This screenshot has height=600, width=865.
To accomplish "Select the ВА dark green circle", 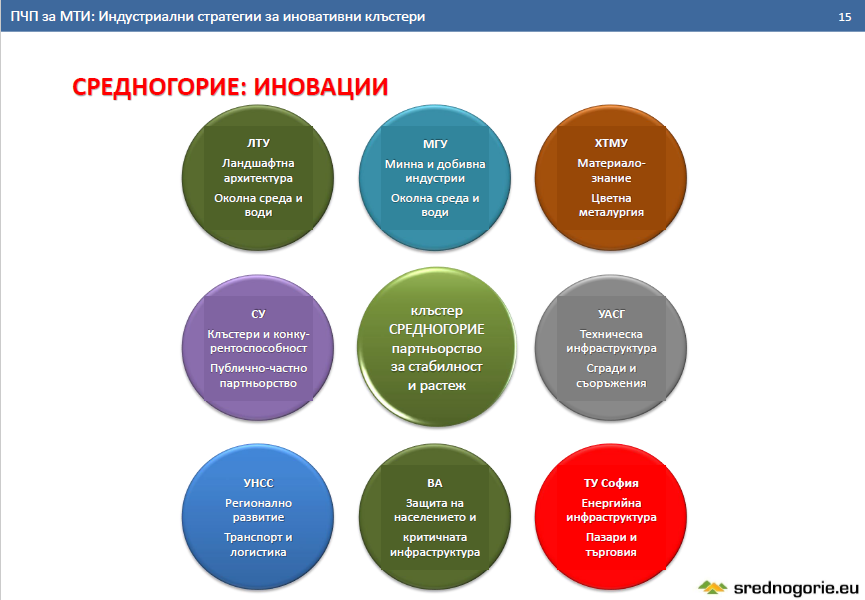I will (x=435, y=517).
